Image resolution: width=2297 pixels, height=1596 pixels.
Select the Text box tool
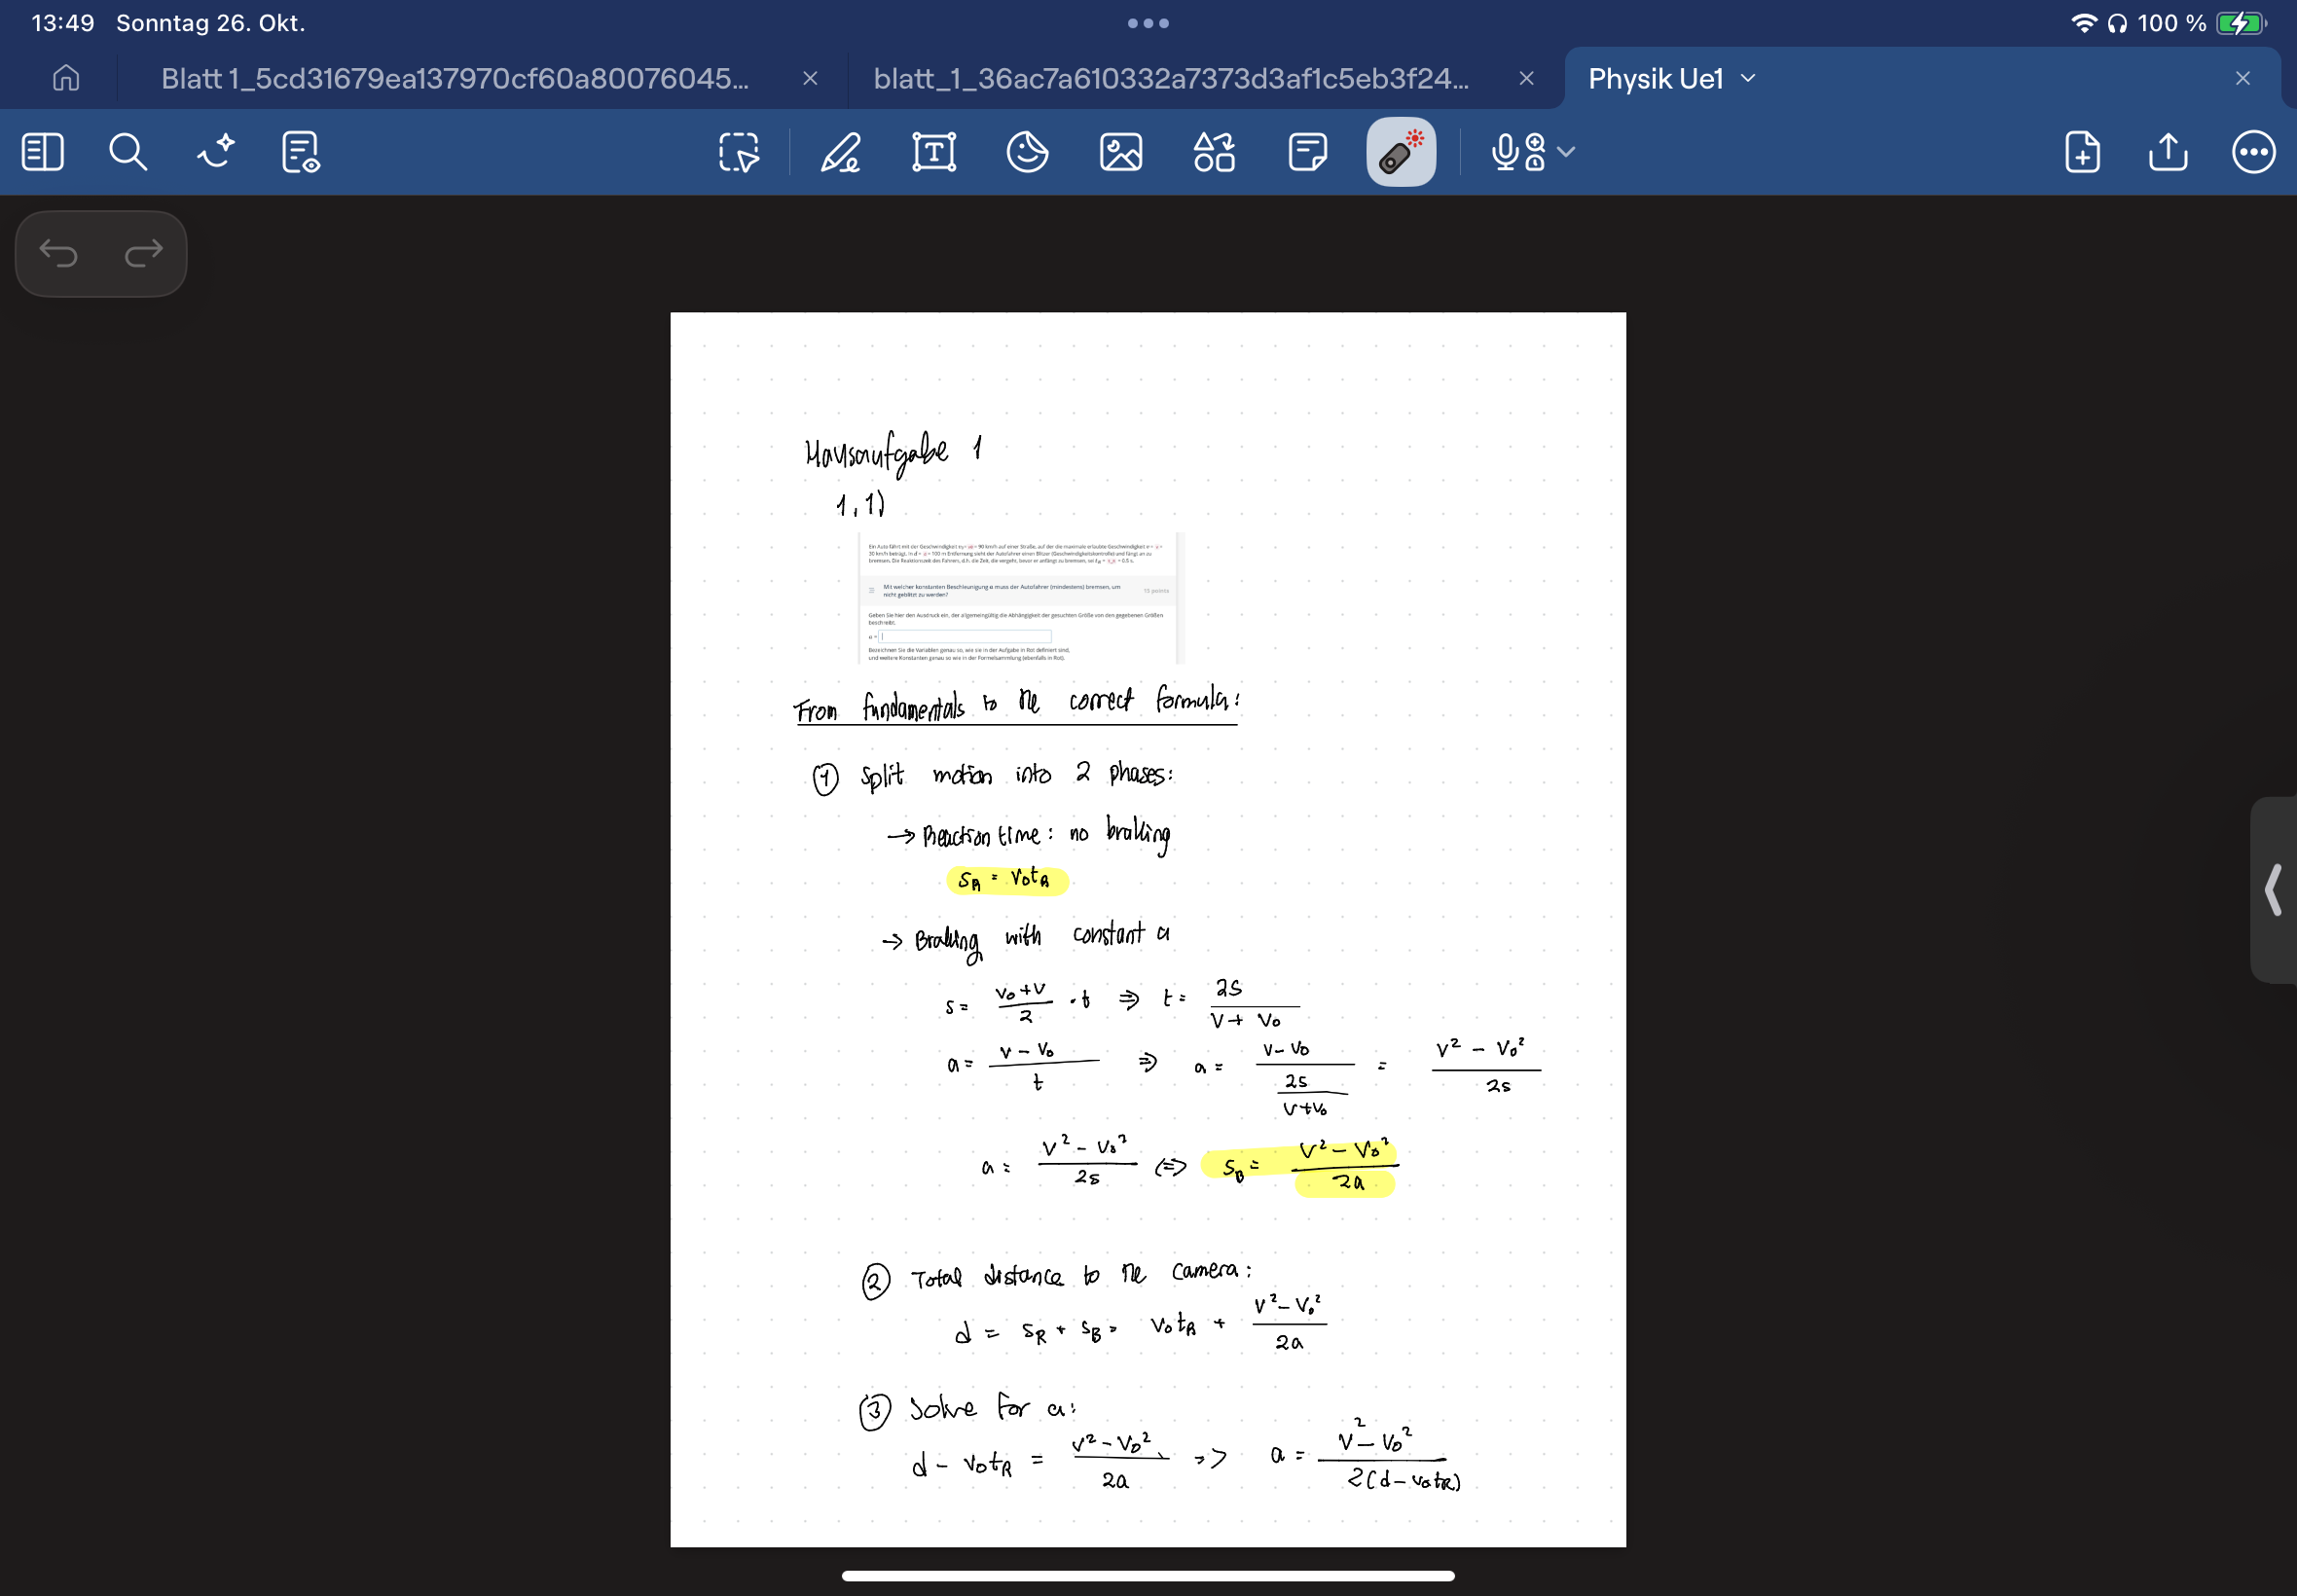point(933,153)
